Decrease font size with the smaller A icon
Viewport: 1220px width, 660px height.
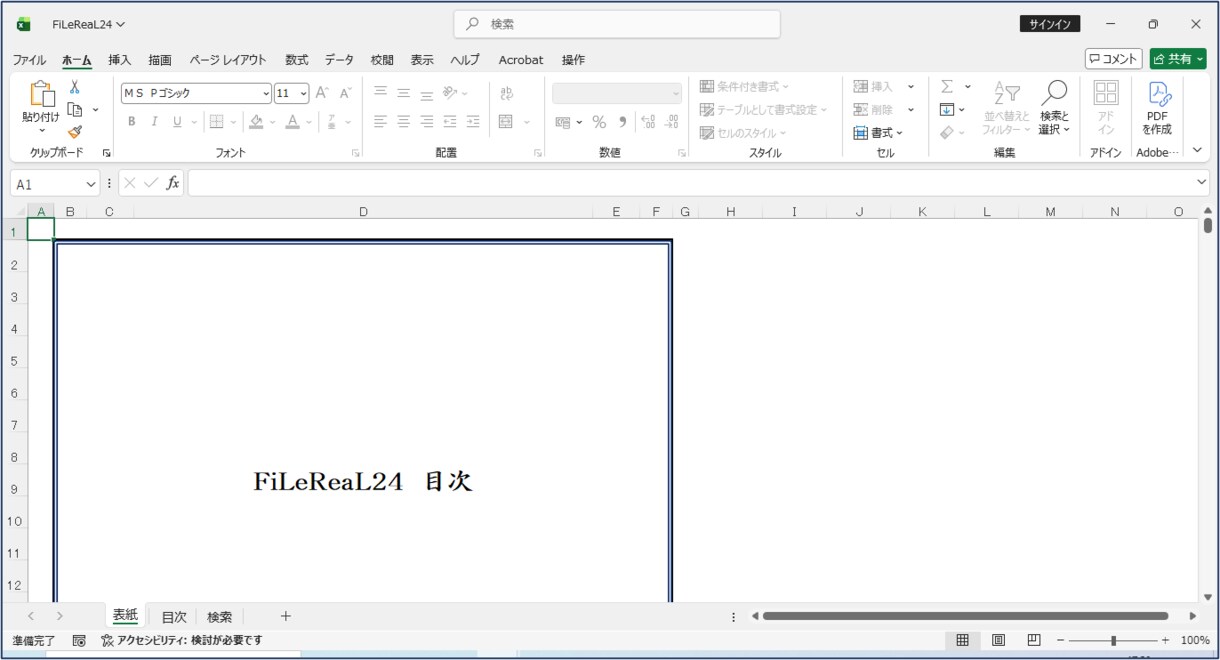point(346,93)
